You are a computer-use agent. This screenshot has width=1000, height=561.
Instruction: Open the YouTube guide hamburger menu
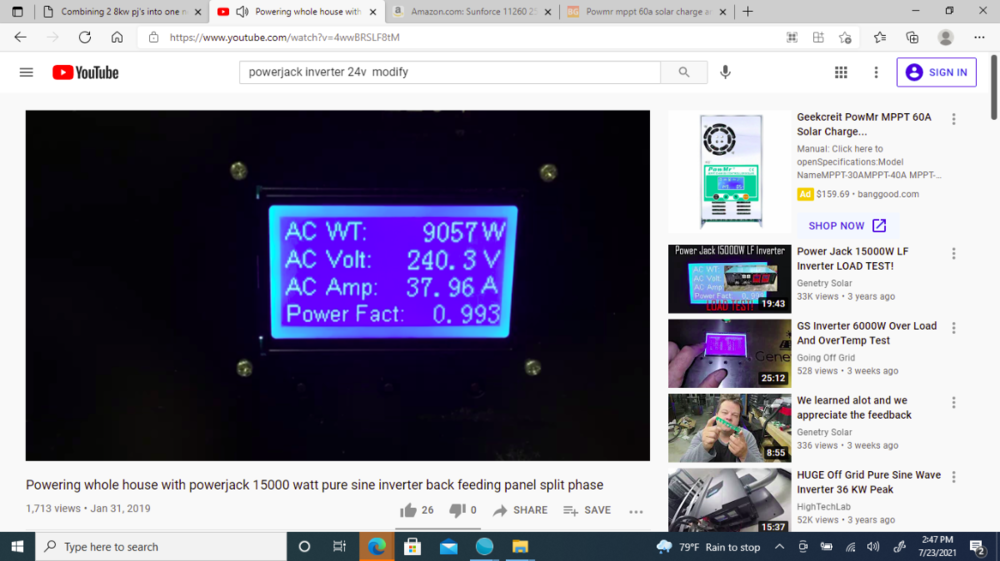[26, 72]
